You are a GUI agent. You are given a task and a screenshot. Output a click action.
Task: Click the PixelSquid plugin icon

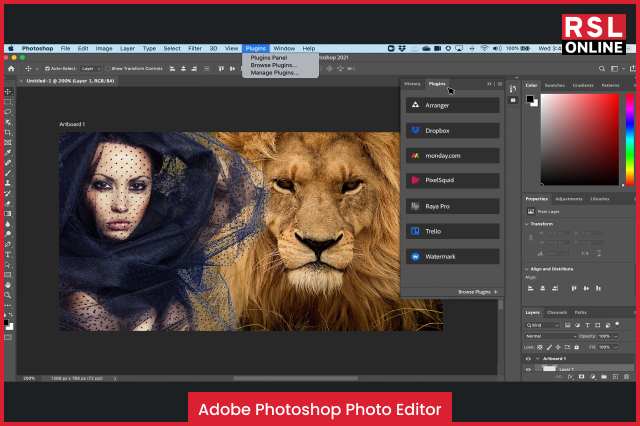(415, 180)
